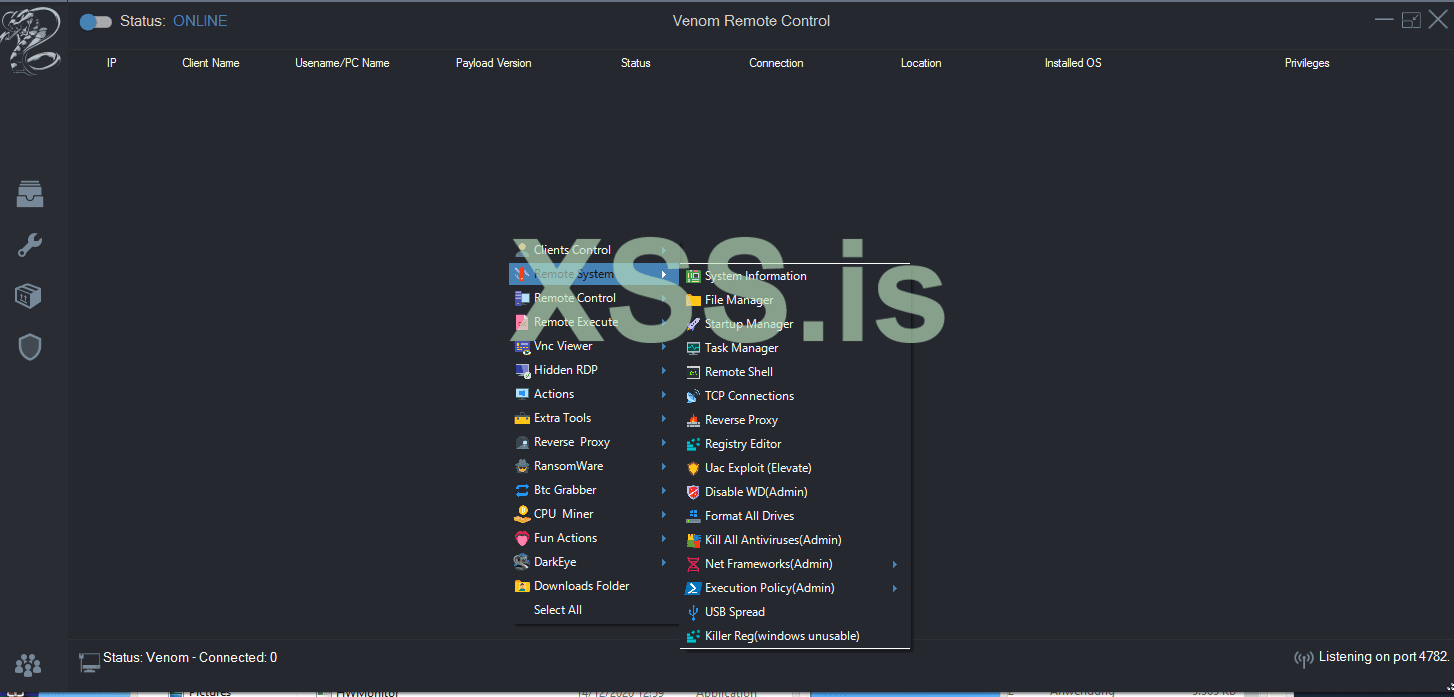Open the wrench tools sidebar icon
This screenshot has height=697, width=1454.
click(30, 245)
